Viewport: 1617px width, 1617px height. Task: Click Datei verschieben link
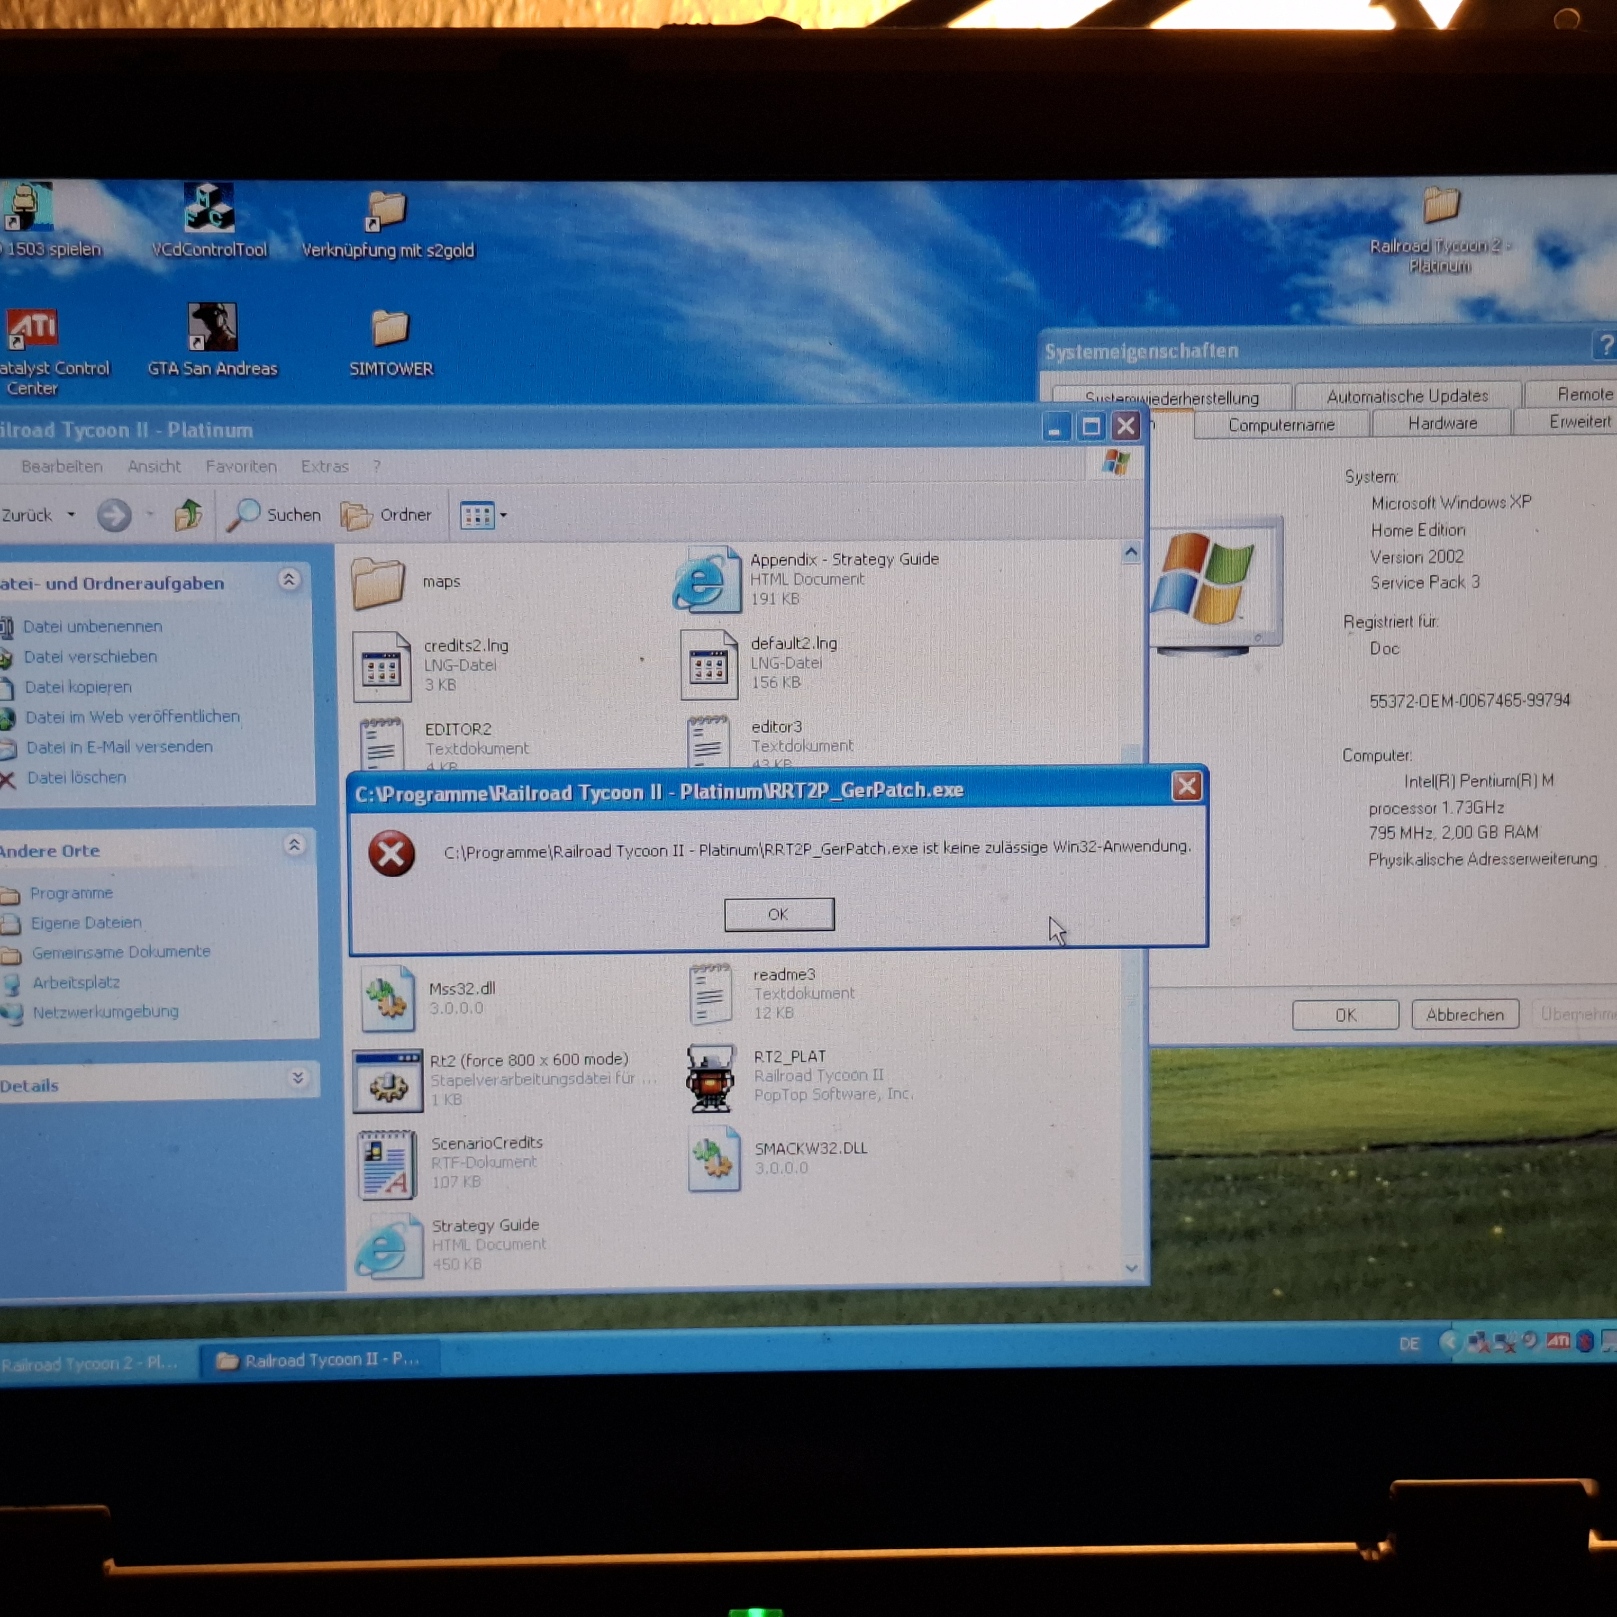point(90,656)
